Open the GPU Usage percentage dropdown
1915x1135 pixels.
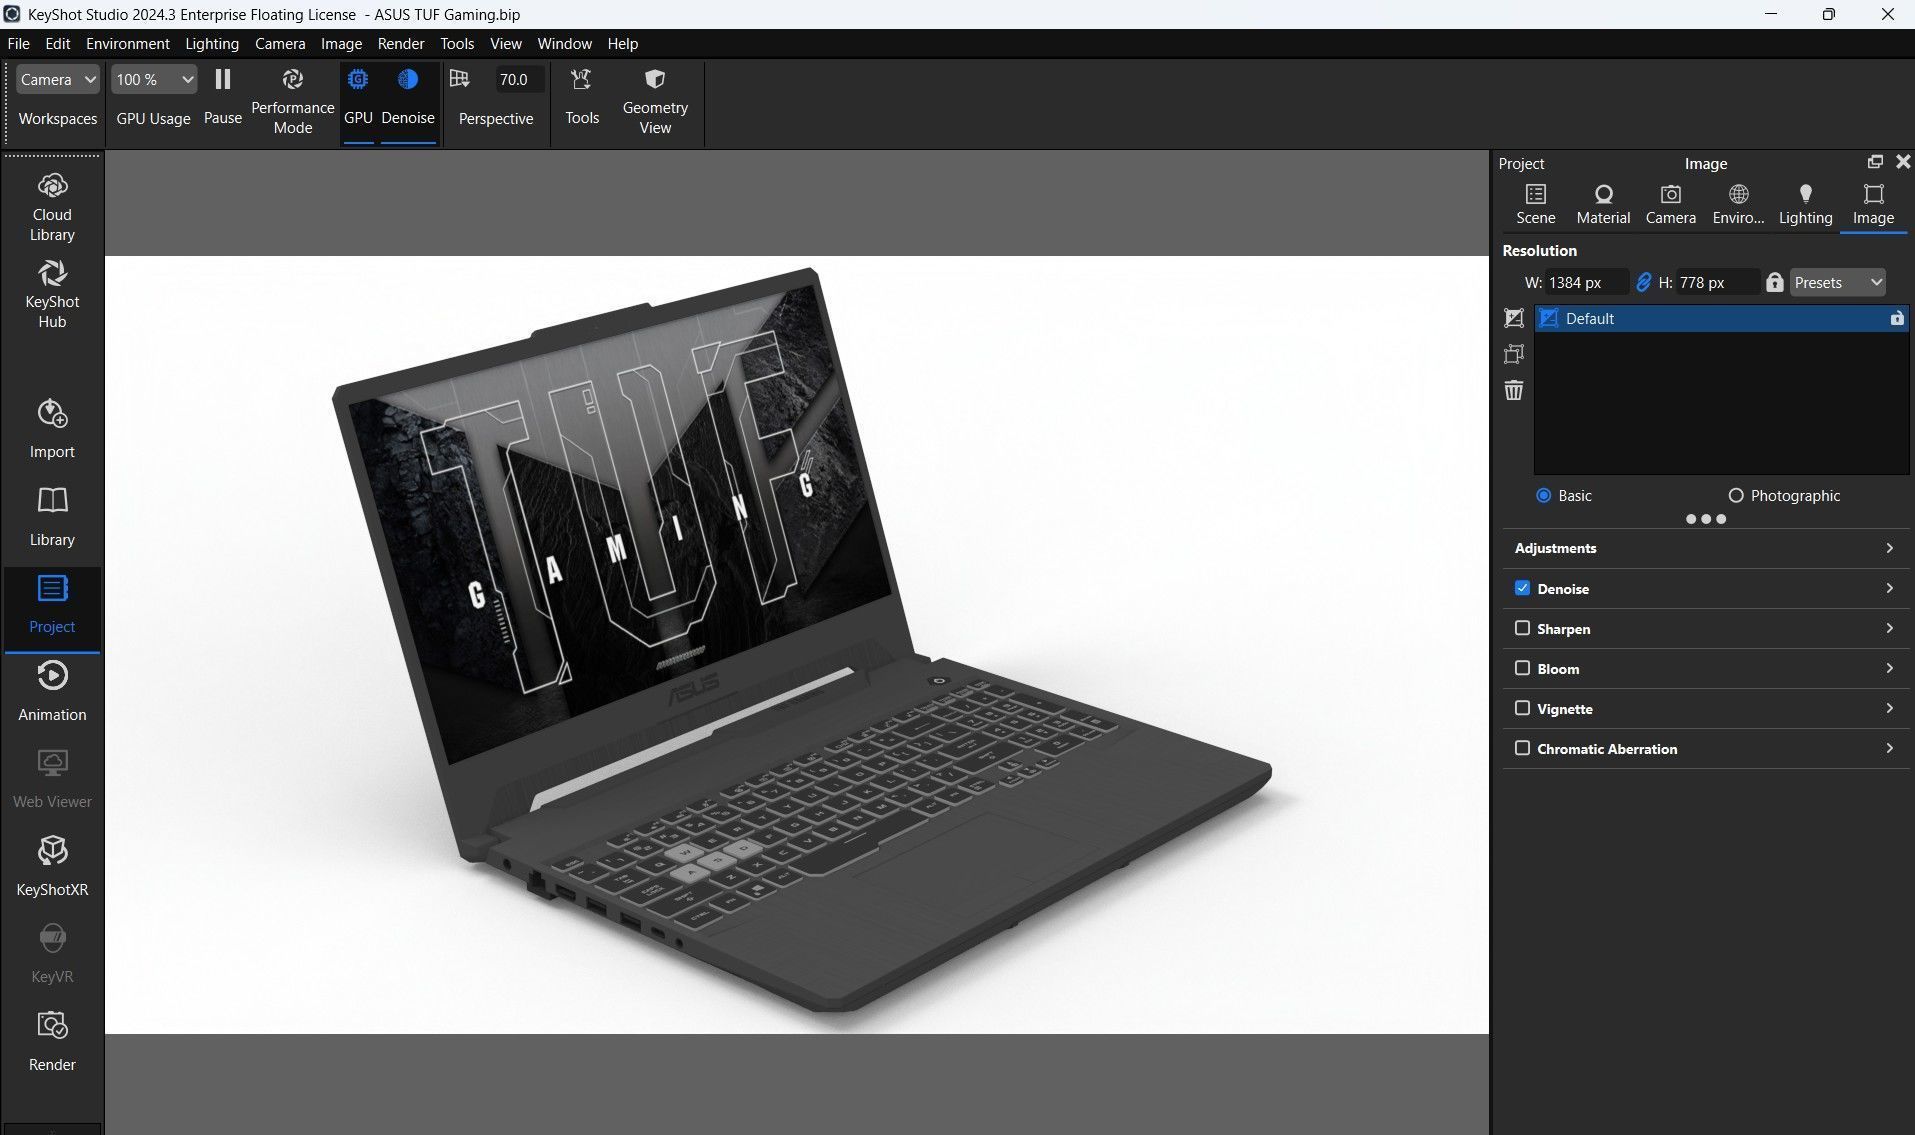coord(153,79)
